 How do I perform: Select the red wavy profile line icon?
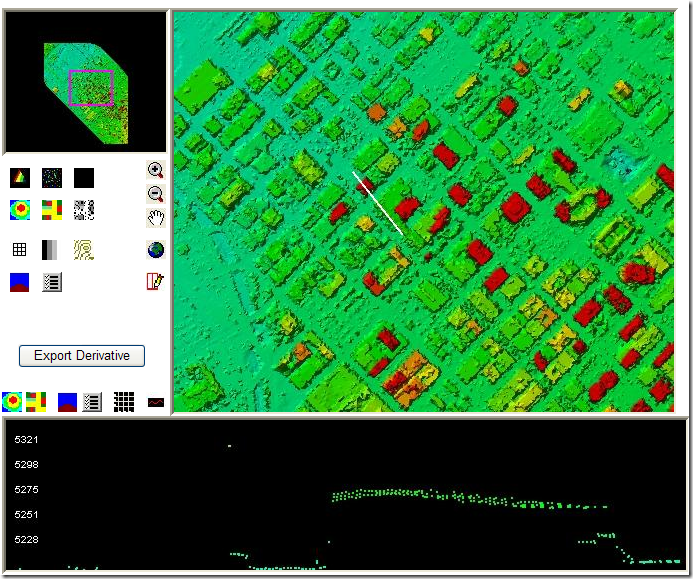[x=155, y=402]
